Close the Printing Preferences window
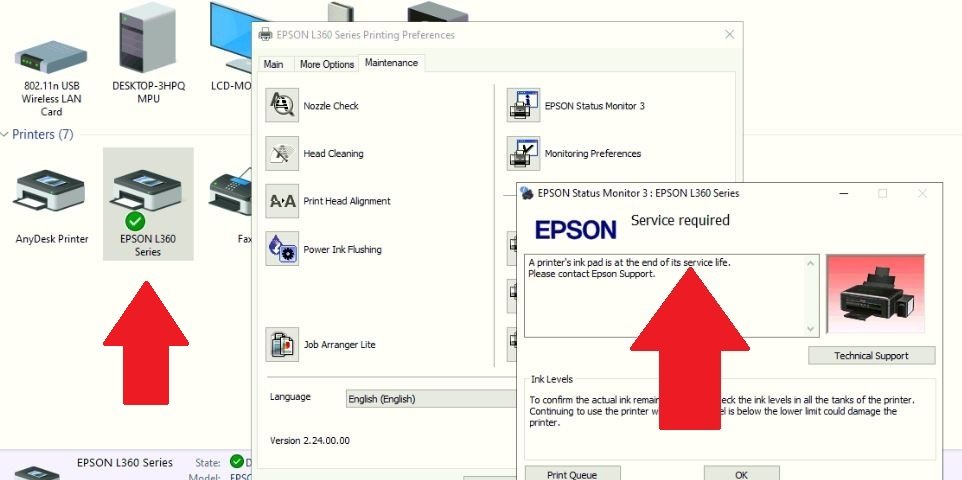 click(729, 34)
